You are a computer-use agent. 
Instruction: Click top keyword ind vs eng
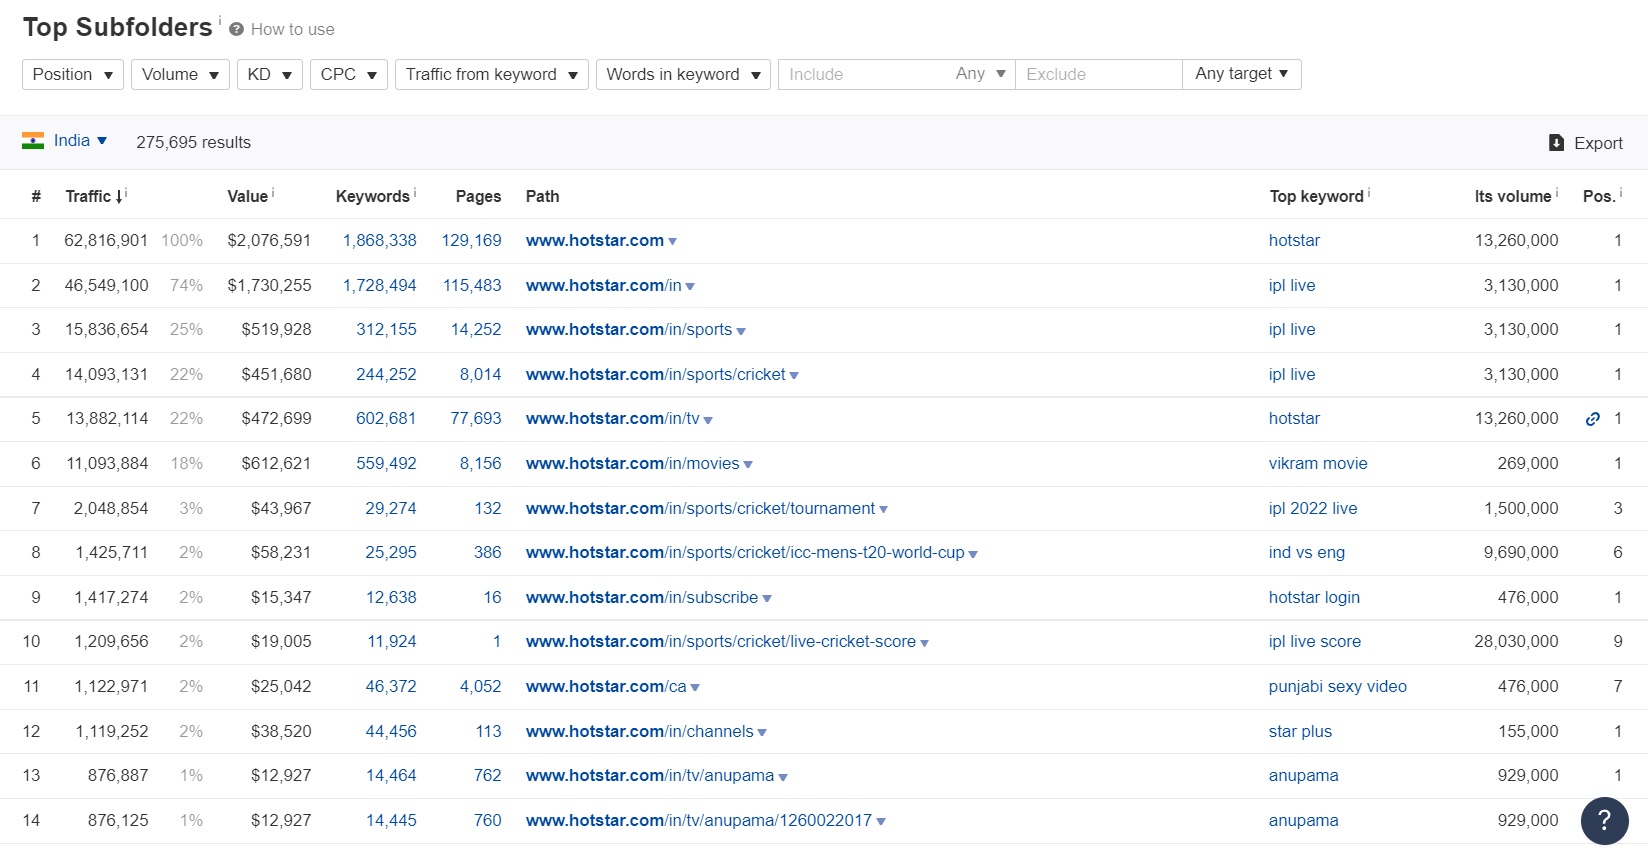[x=1307, y=552]
